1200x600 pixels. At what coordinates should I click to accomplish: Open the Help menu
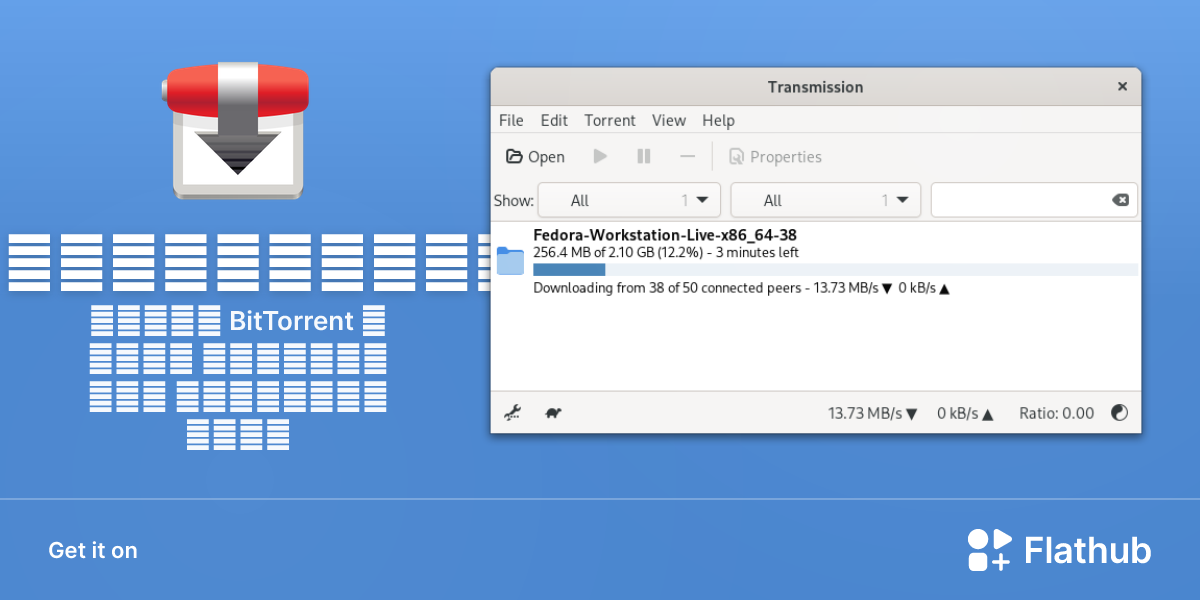(718, 120)
